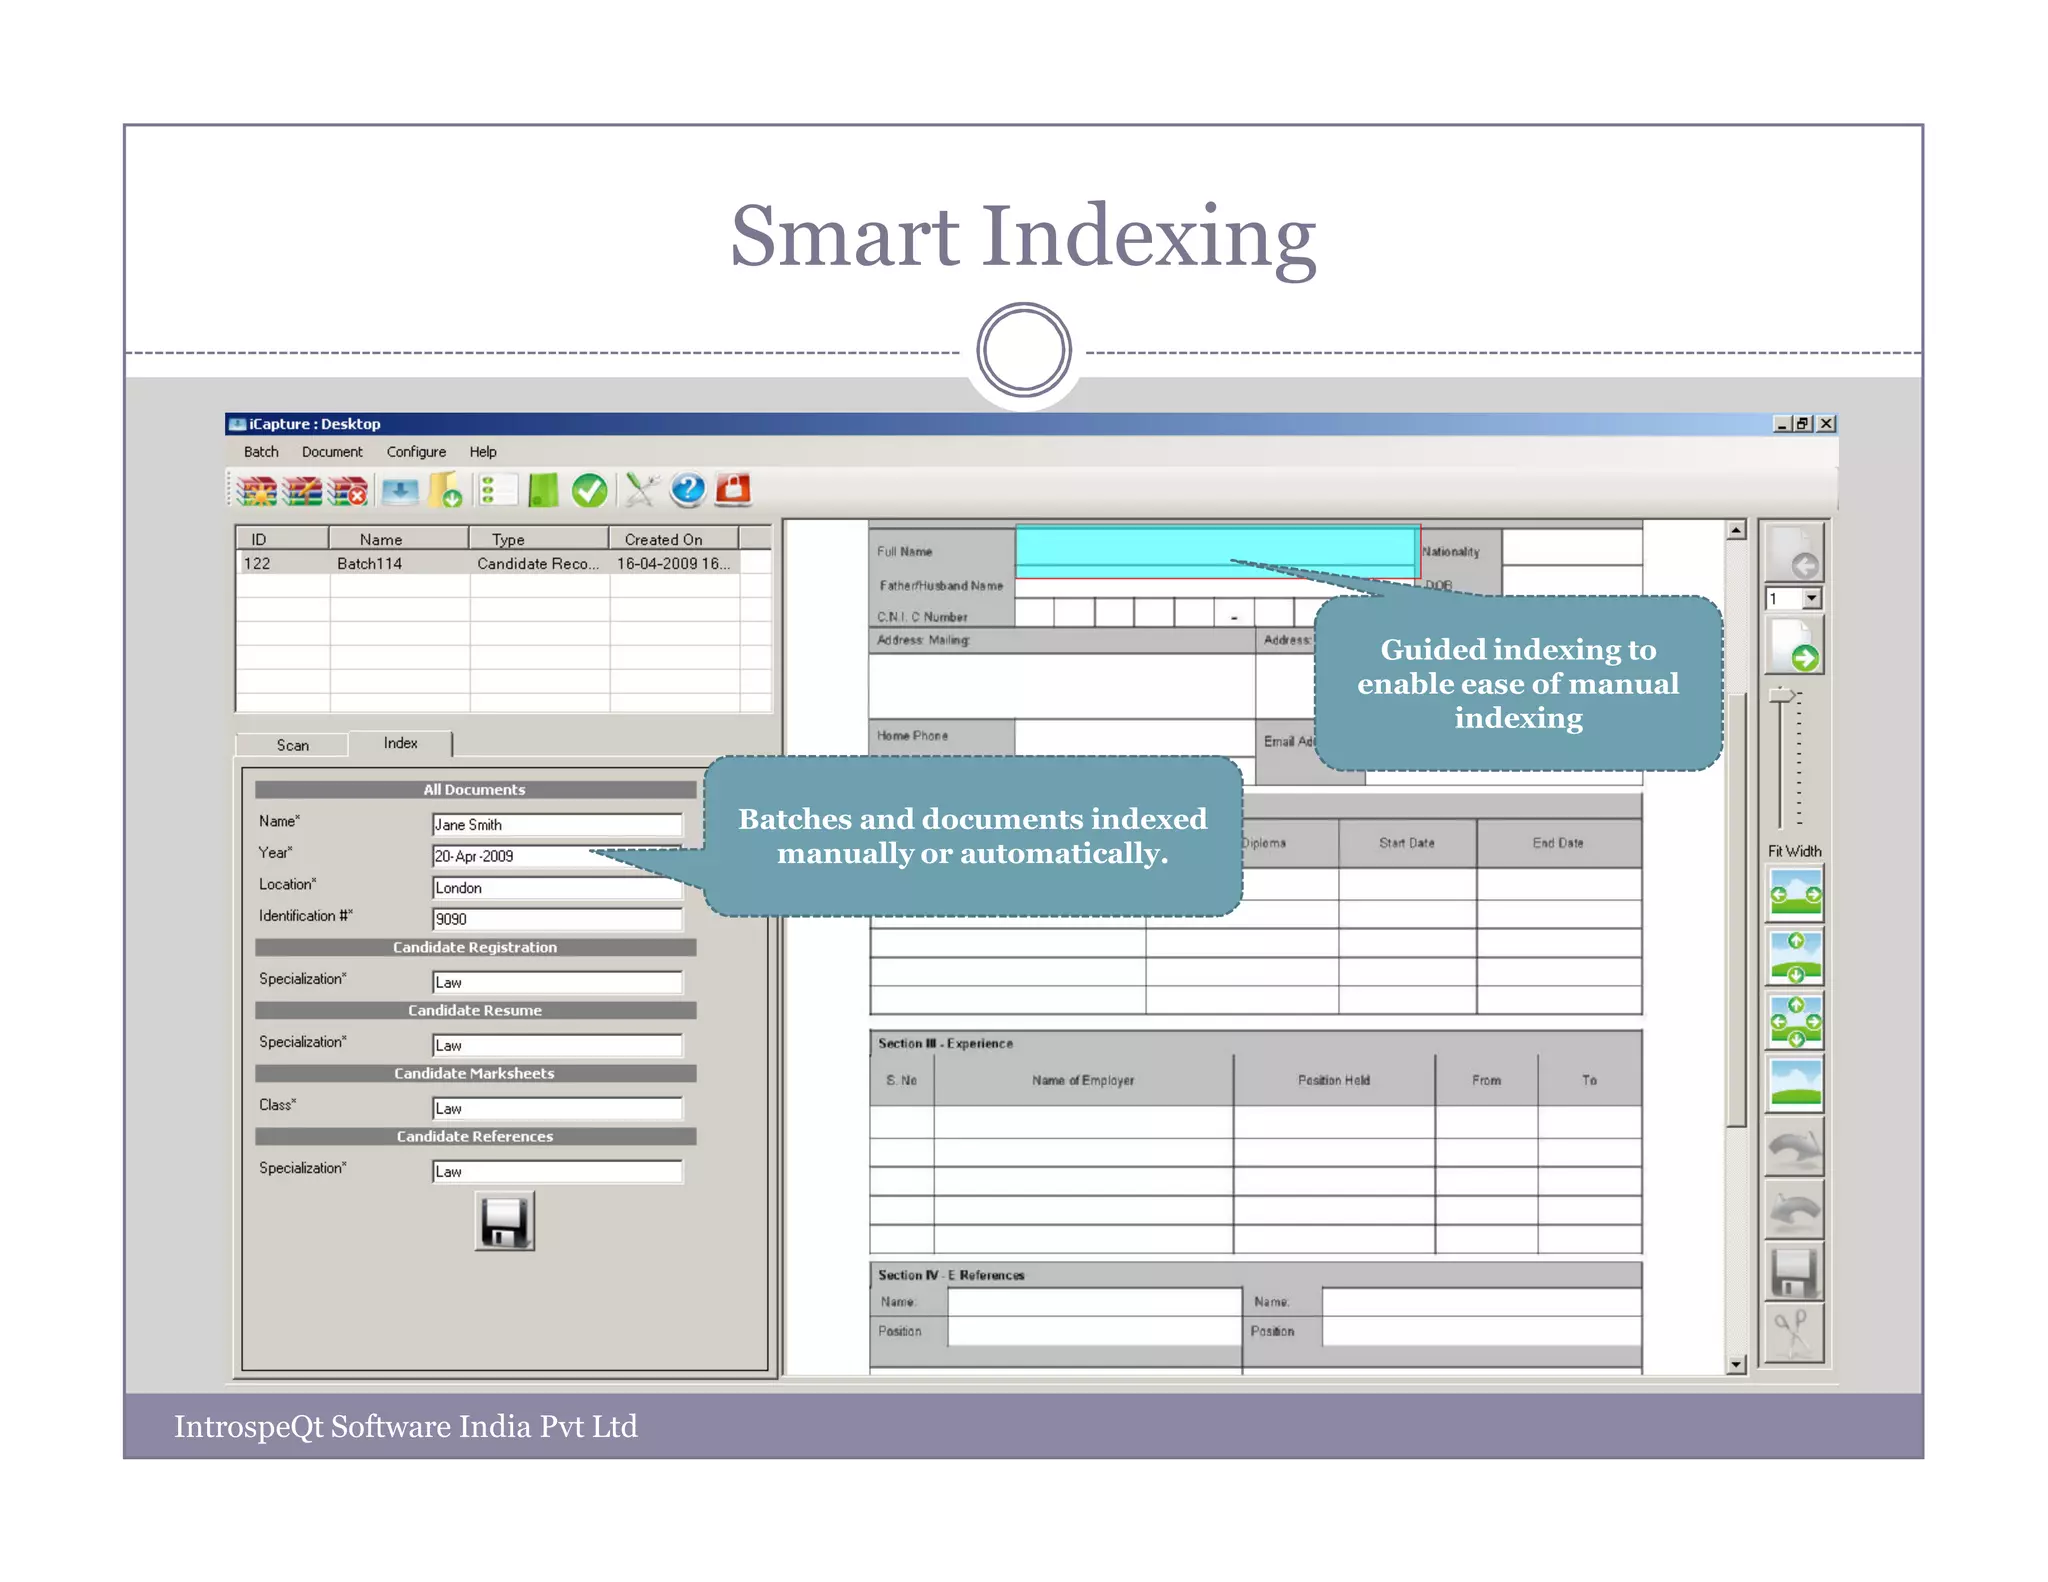The image size is (2048, 1582).
Task: Click the Location field containing London
Action: (557, 888)
